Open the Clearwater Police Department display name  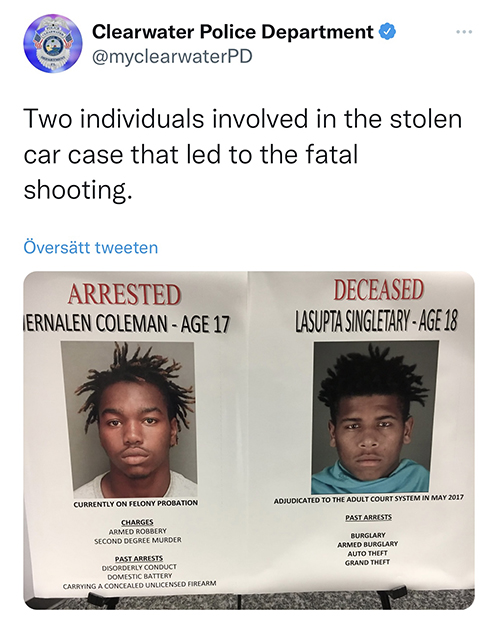(232, 32)
